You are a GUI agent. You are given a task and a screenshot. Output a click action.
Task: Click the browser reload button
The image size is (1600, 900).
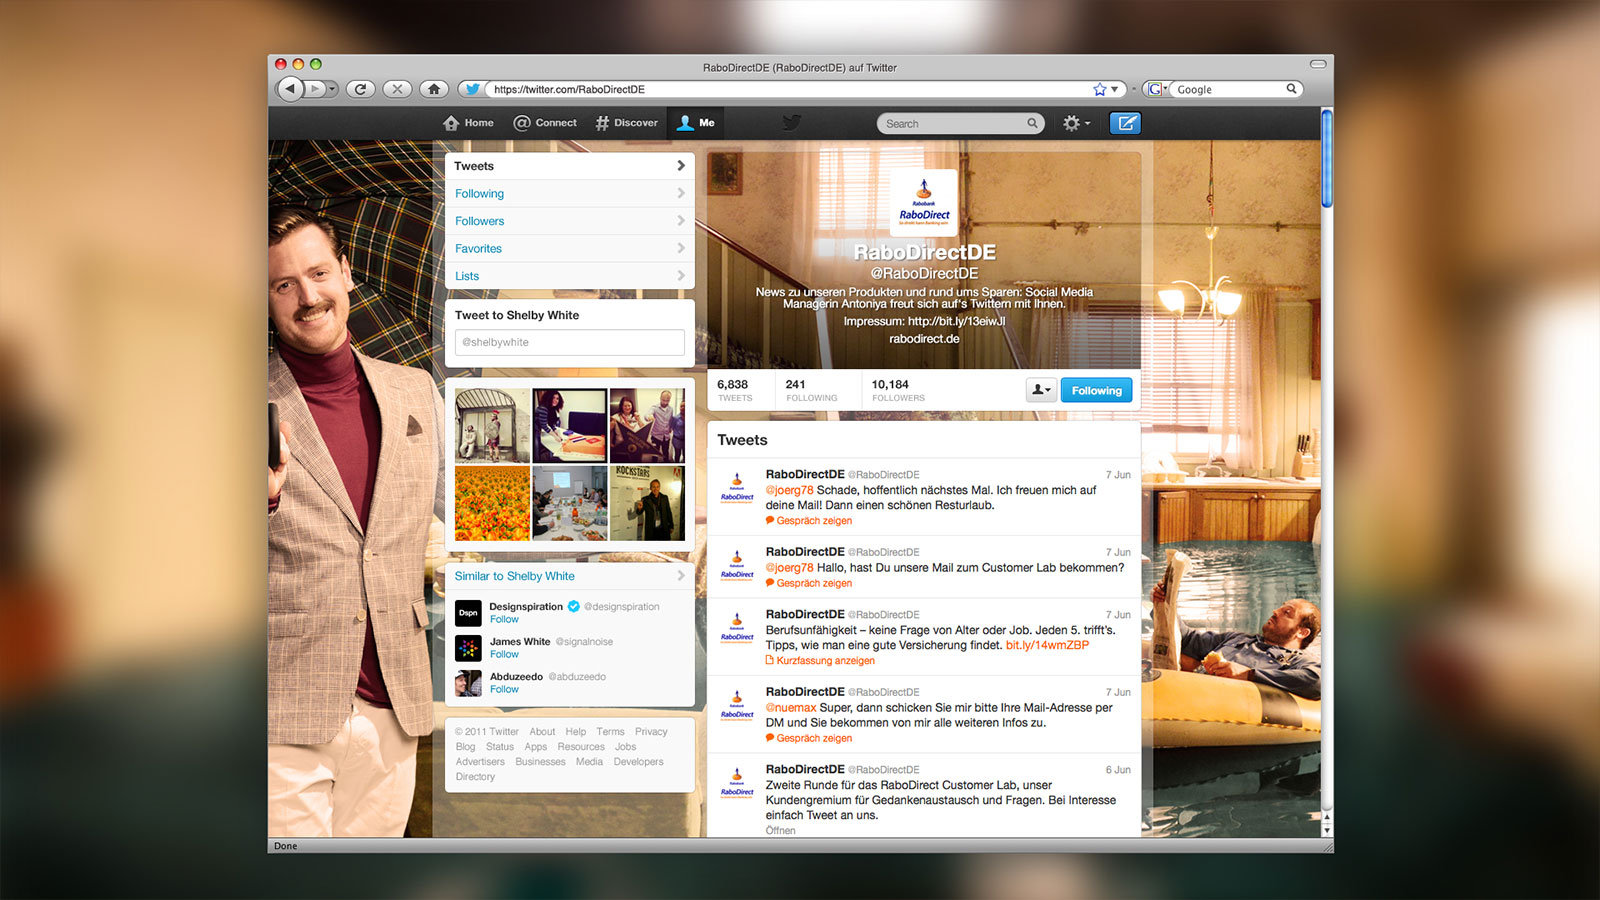tap(360, 89)
